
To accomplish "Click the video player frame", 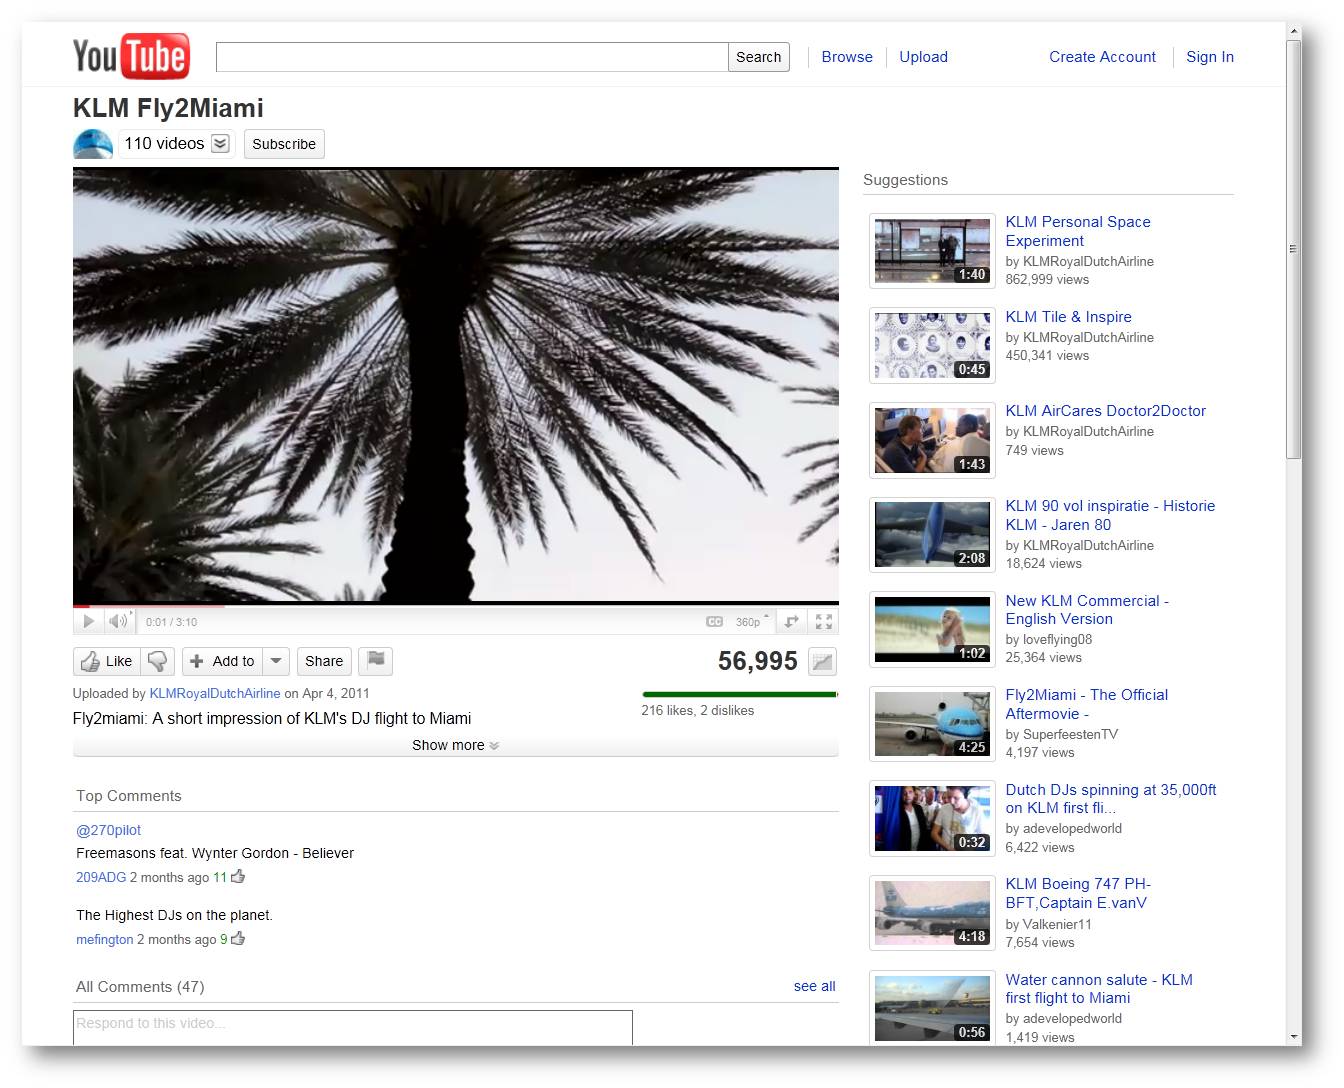I will (x=455, y=385).
